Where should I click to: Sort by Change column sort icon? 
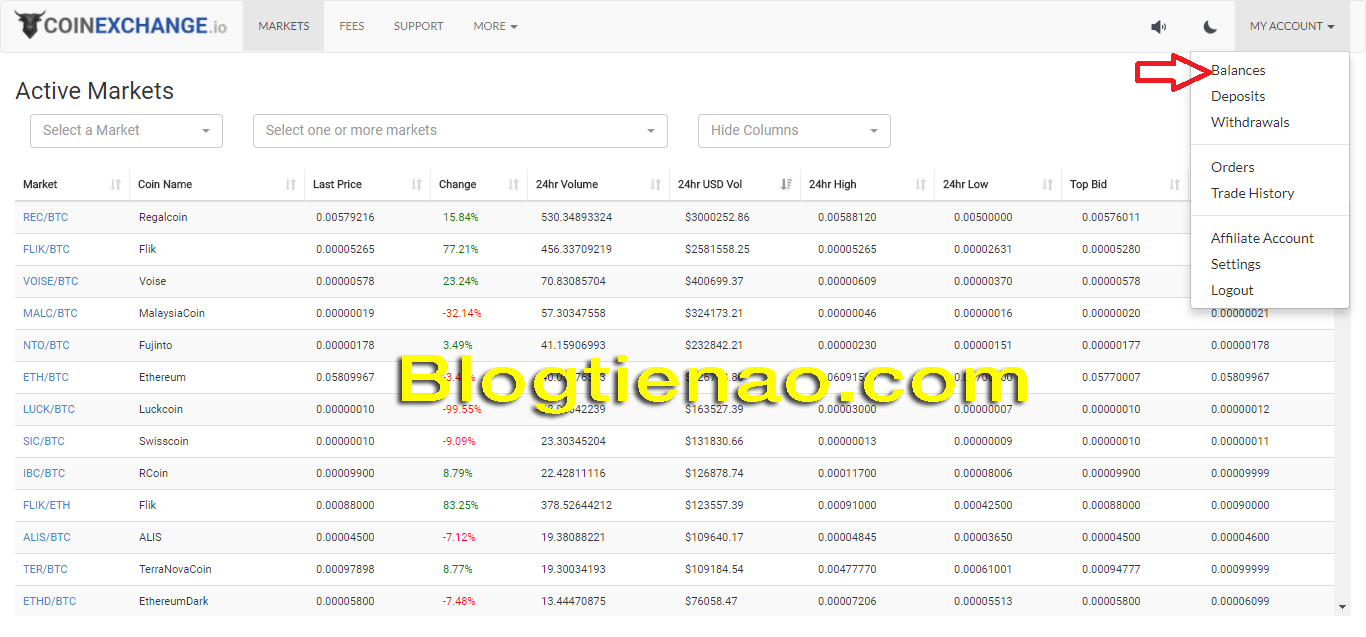514,185
